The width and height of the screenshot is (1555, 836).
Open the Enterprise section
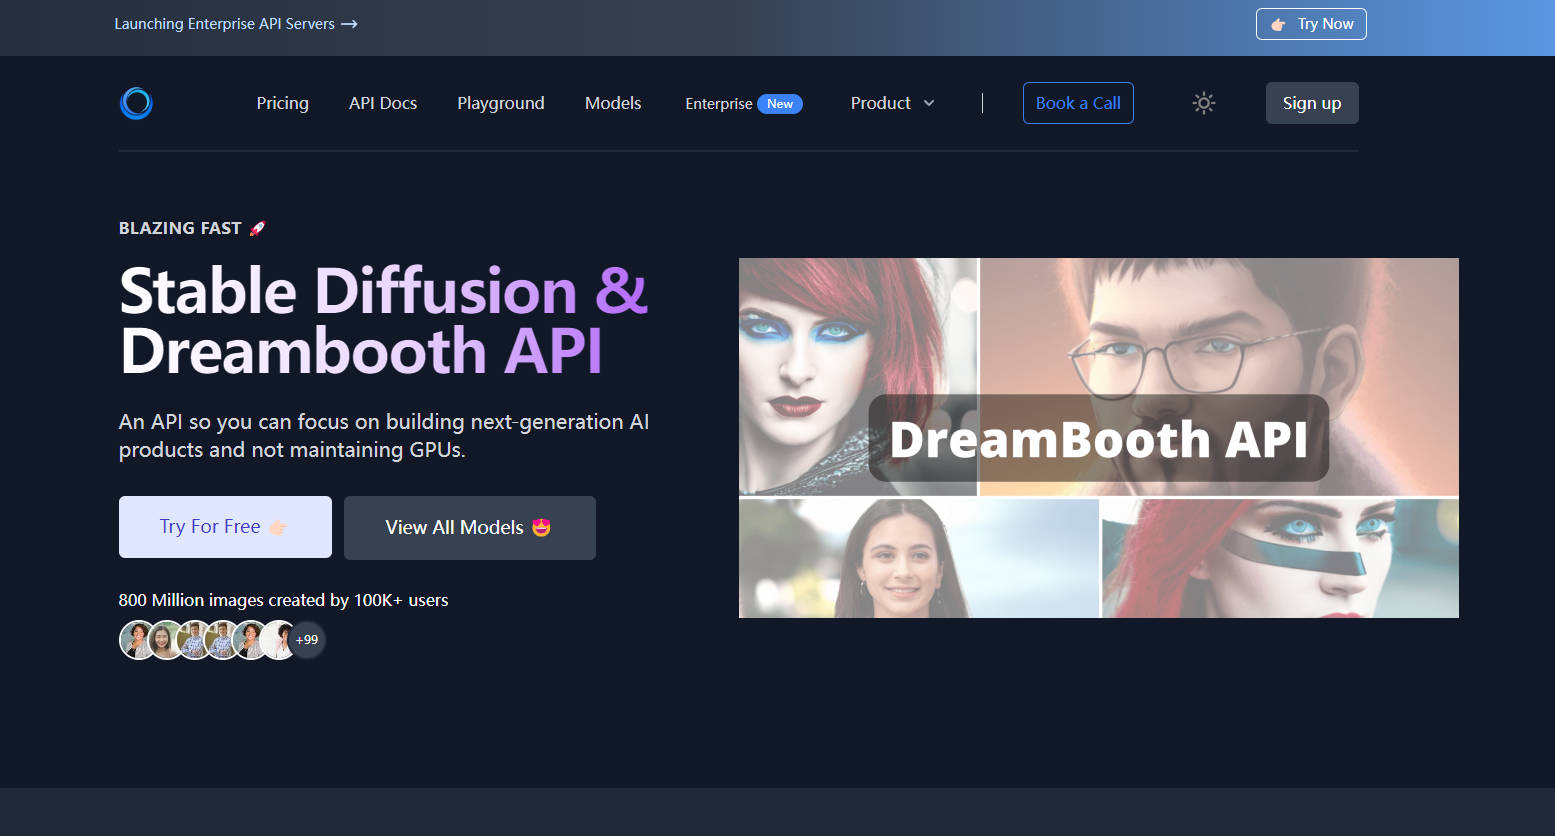719,104
